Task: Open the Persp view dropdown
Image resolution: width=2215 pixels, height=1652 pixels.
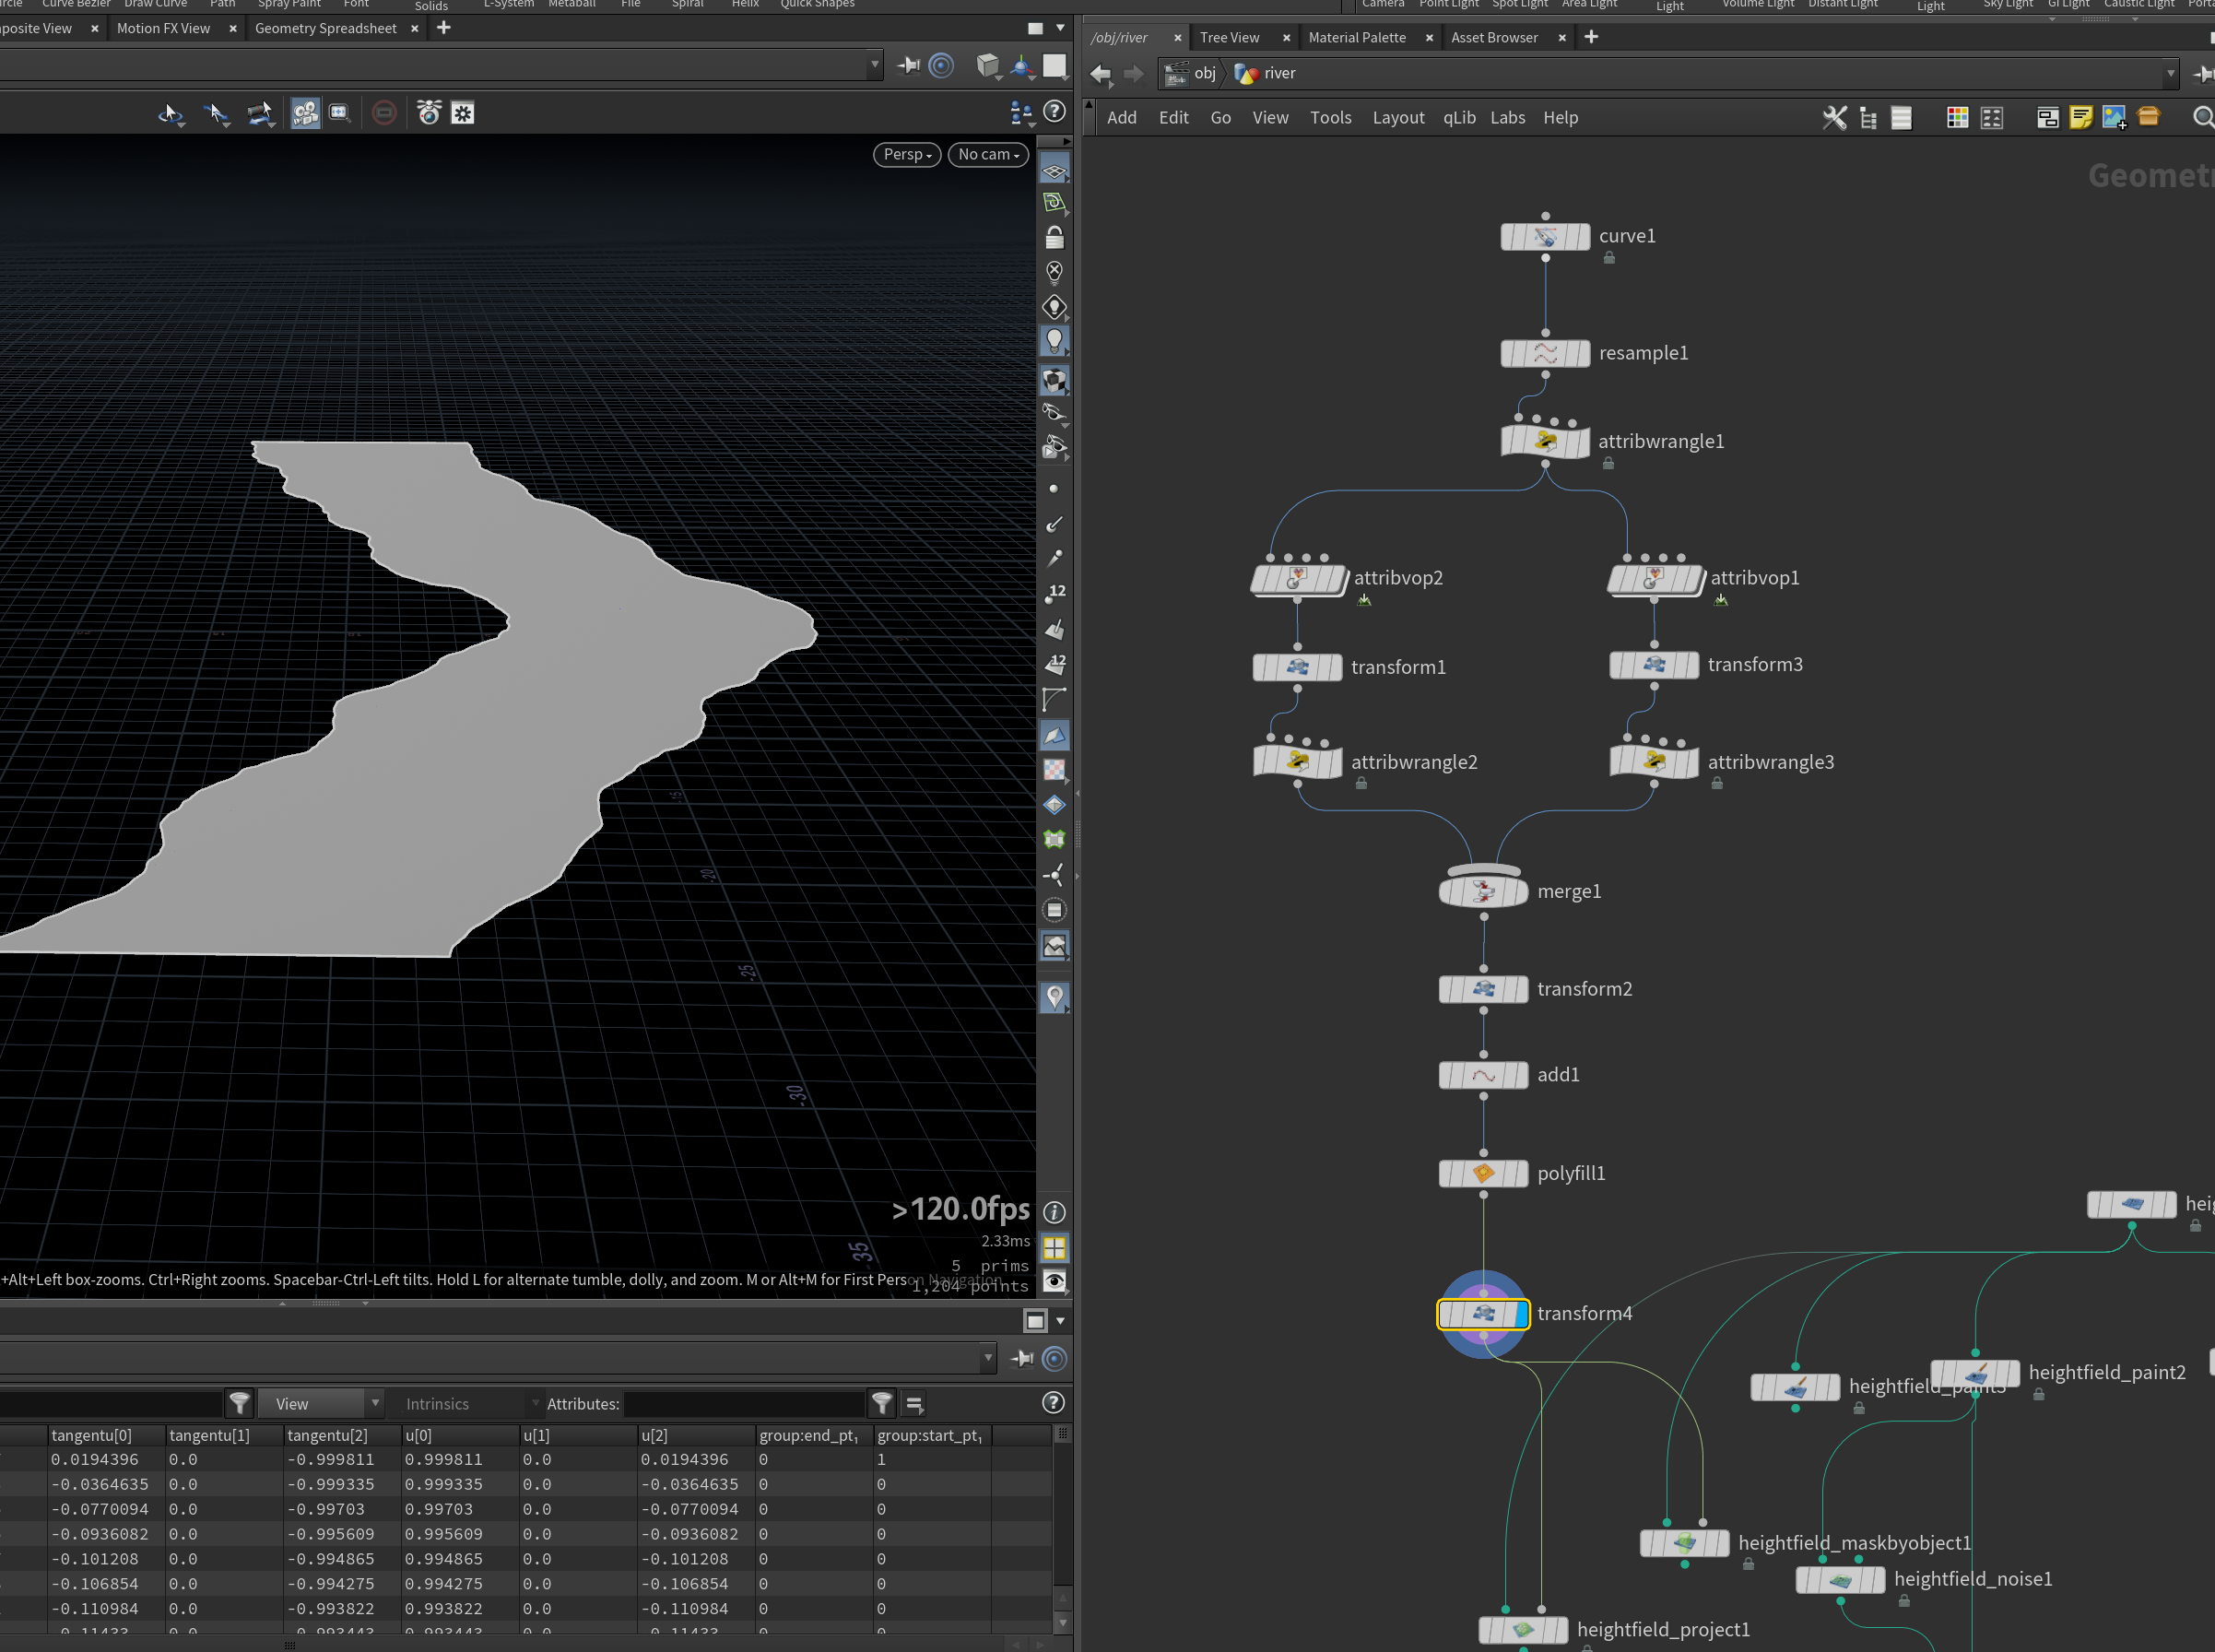Action: point(907,154)
